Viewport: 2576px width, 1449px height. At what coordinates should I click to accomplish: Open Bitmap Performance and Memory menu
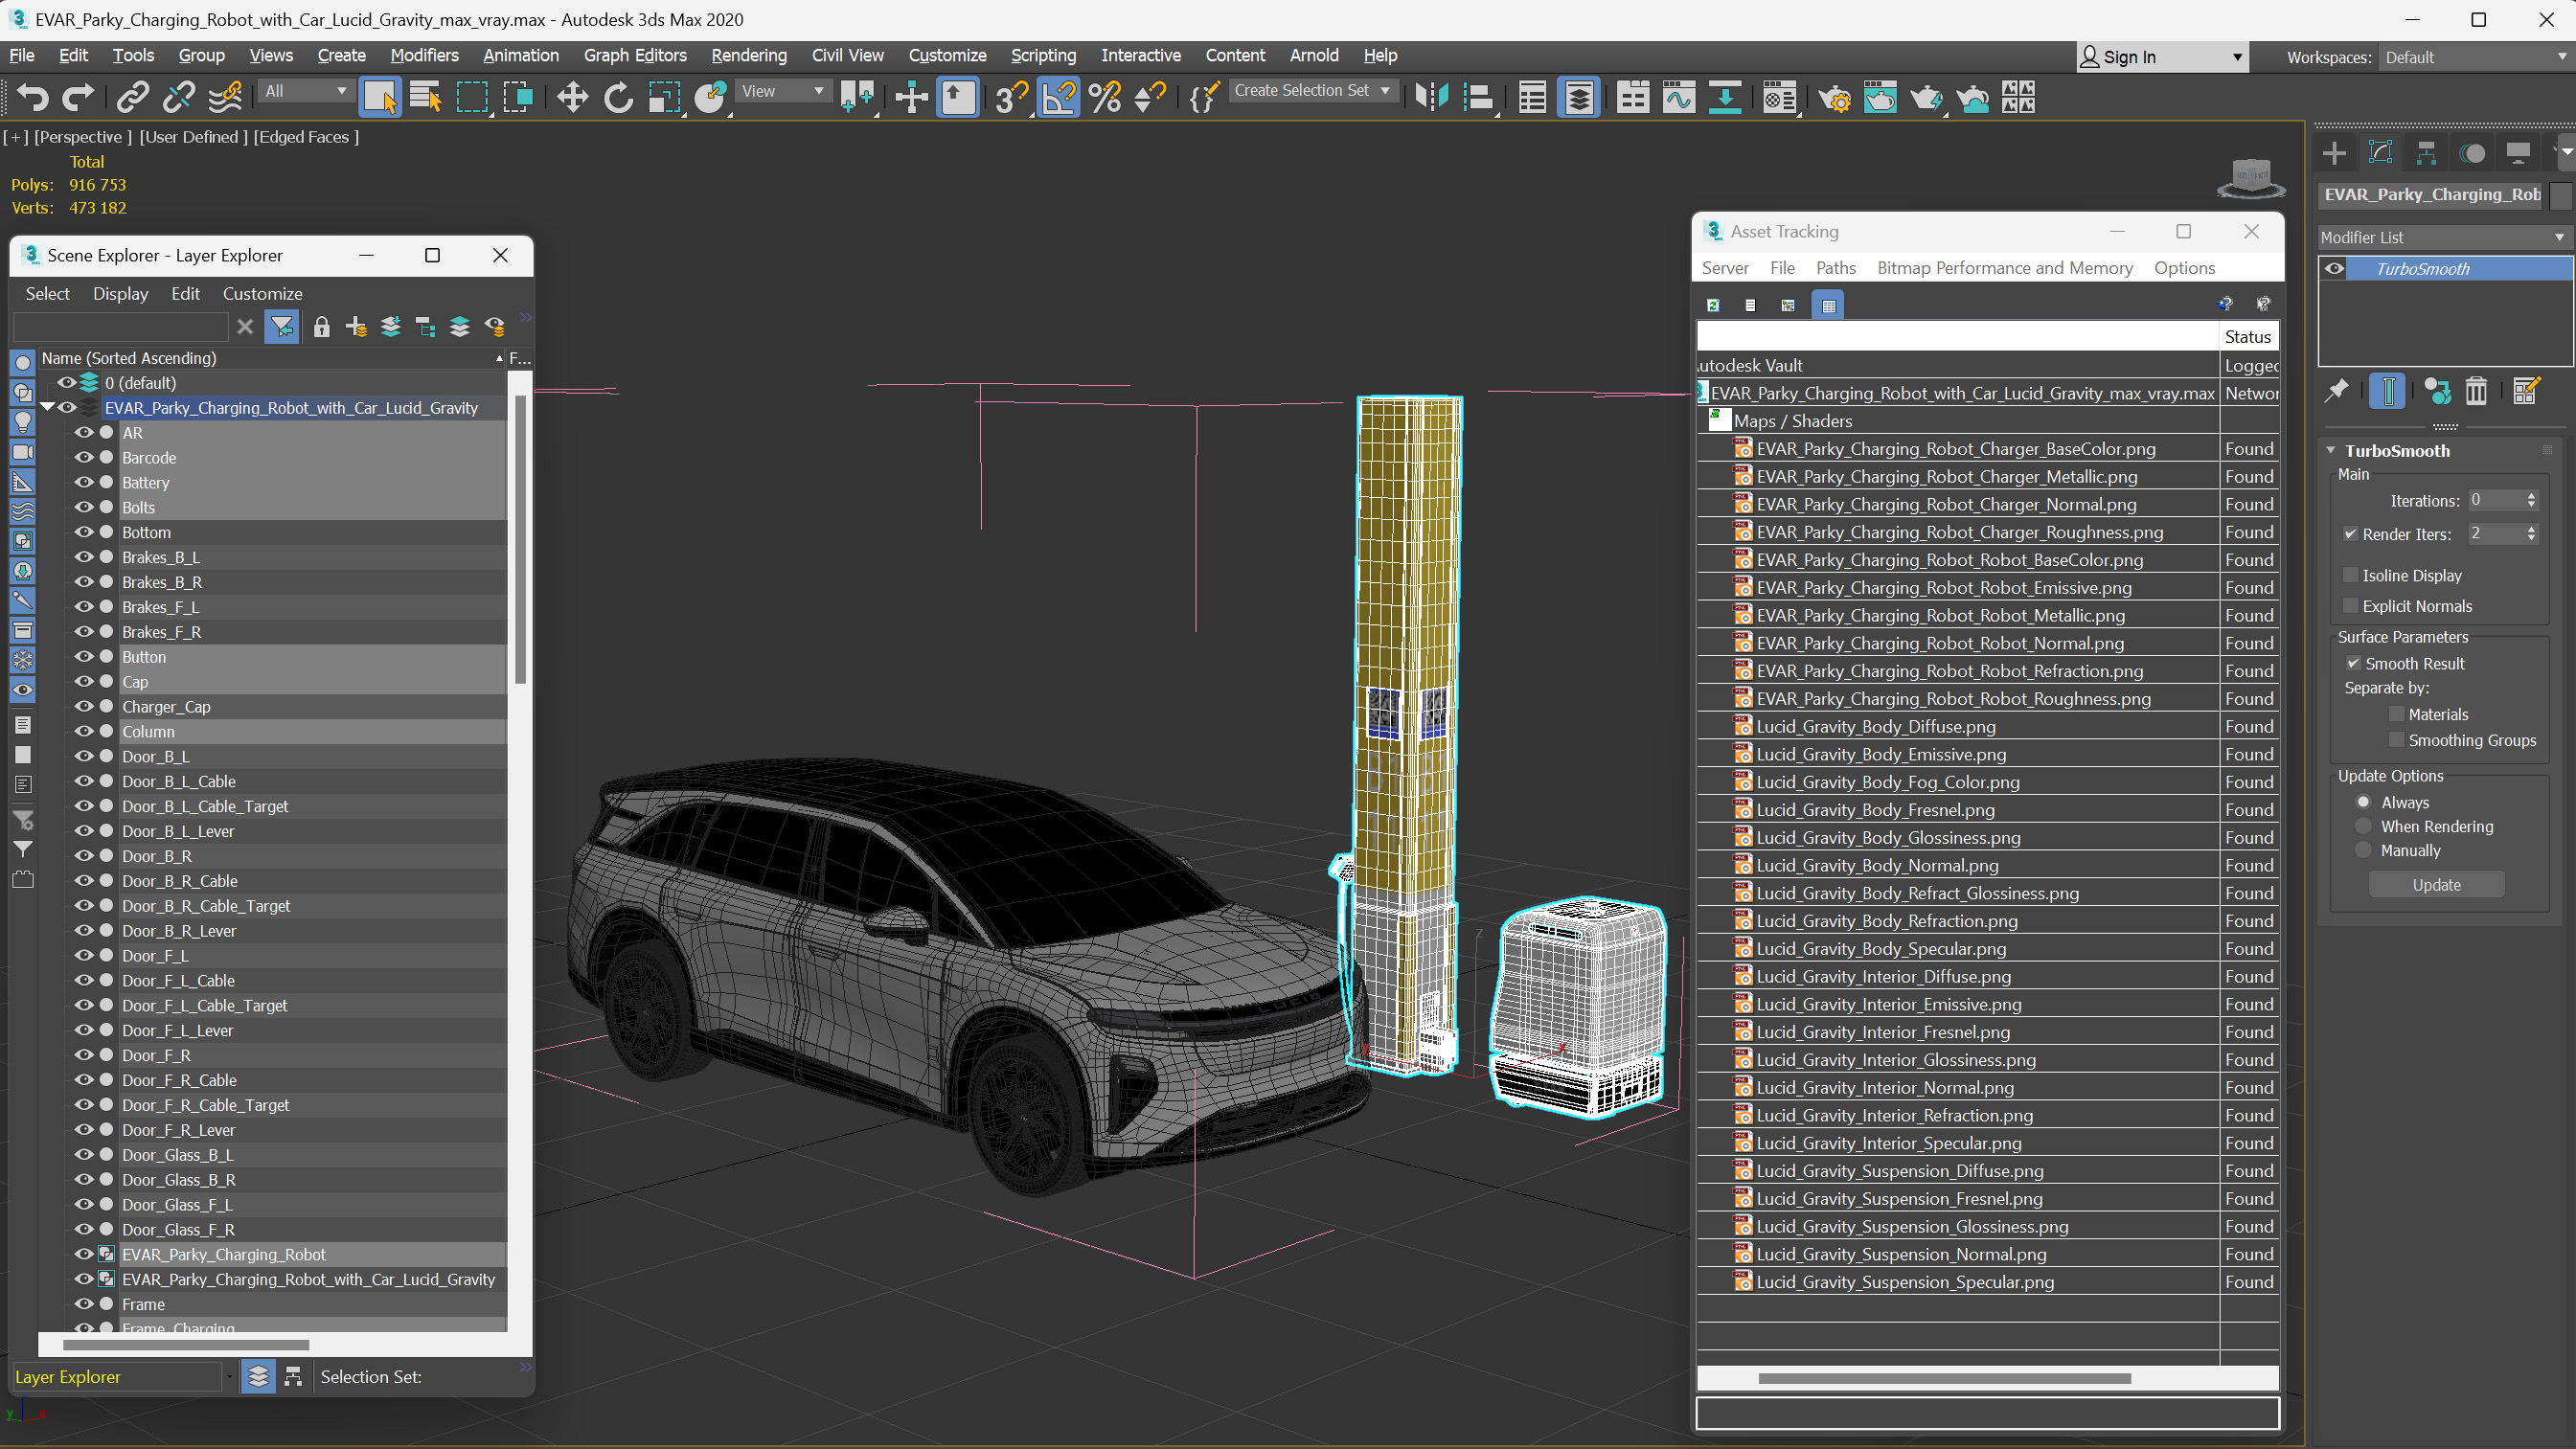[2004, 267]
